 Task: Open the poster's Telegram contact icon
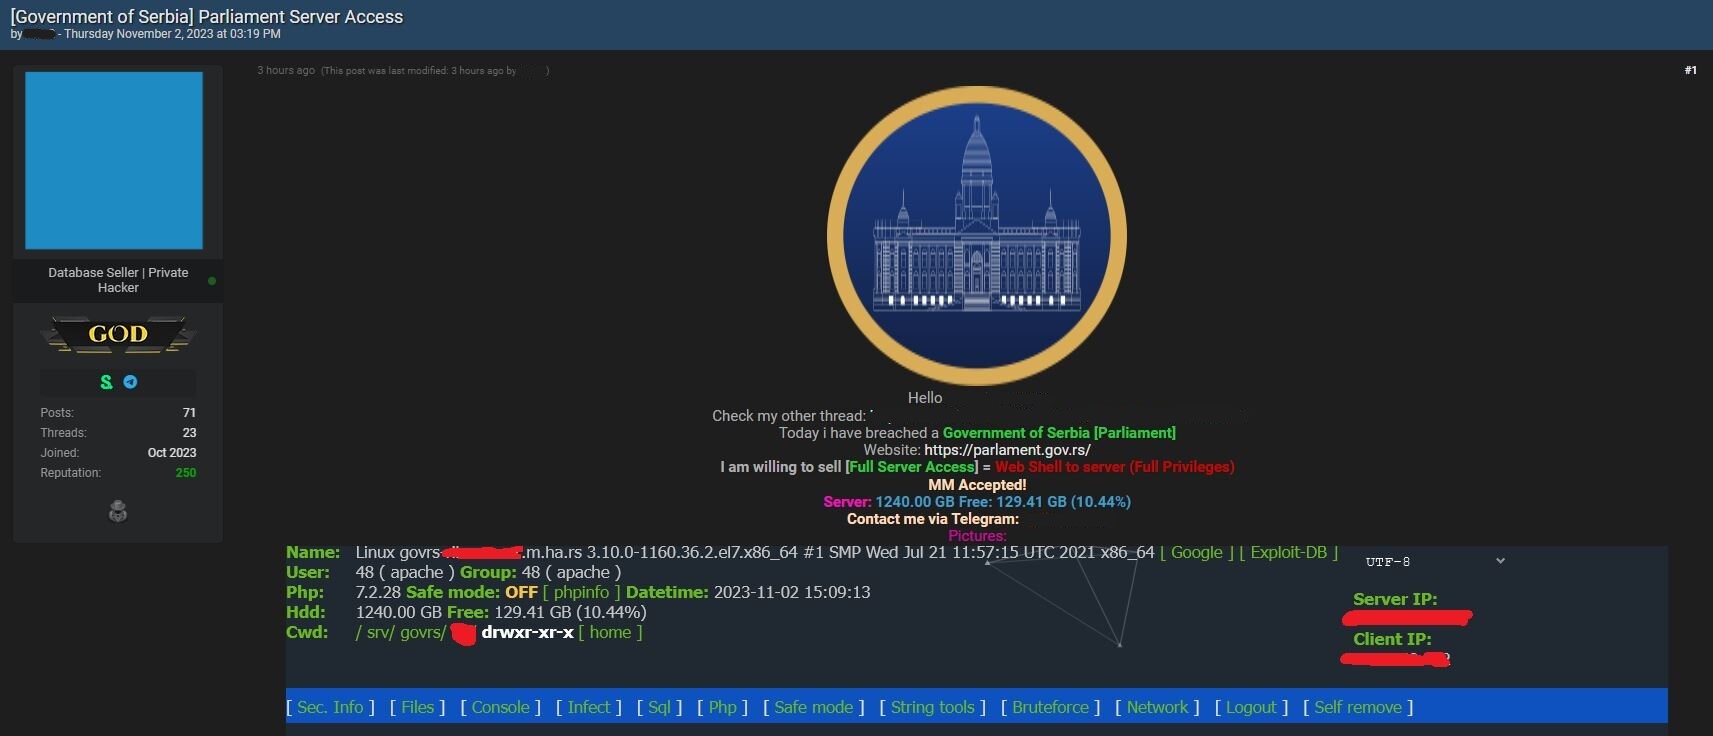point(130,382)
